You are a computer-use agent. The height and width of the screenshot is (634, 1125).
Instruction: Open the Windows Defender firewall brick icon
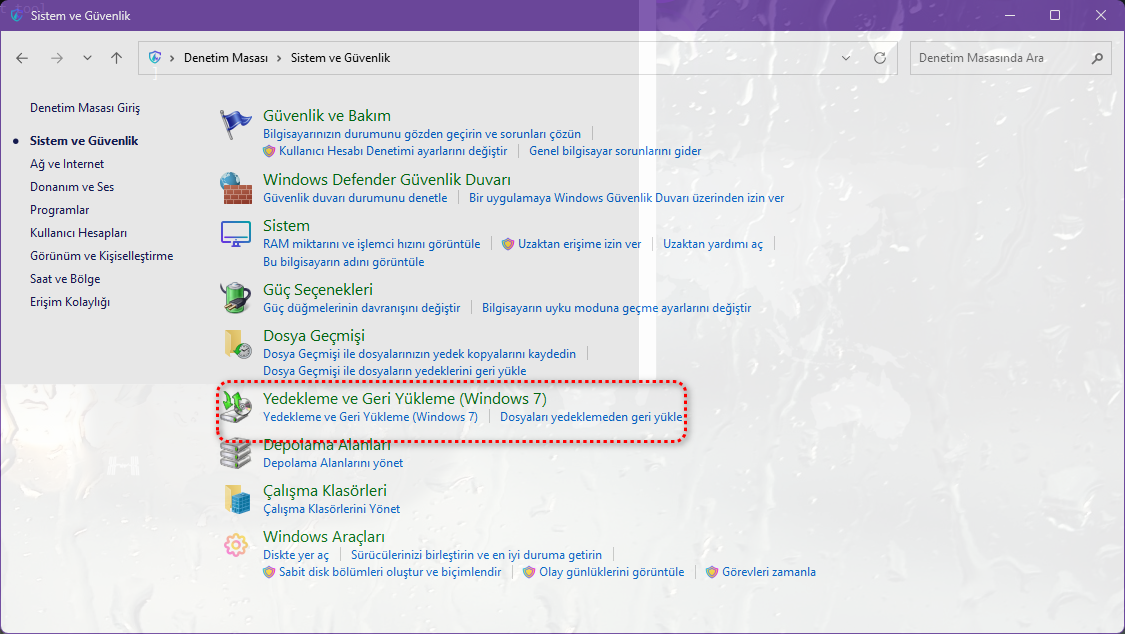click(235, 188)
